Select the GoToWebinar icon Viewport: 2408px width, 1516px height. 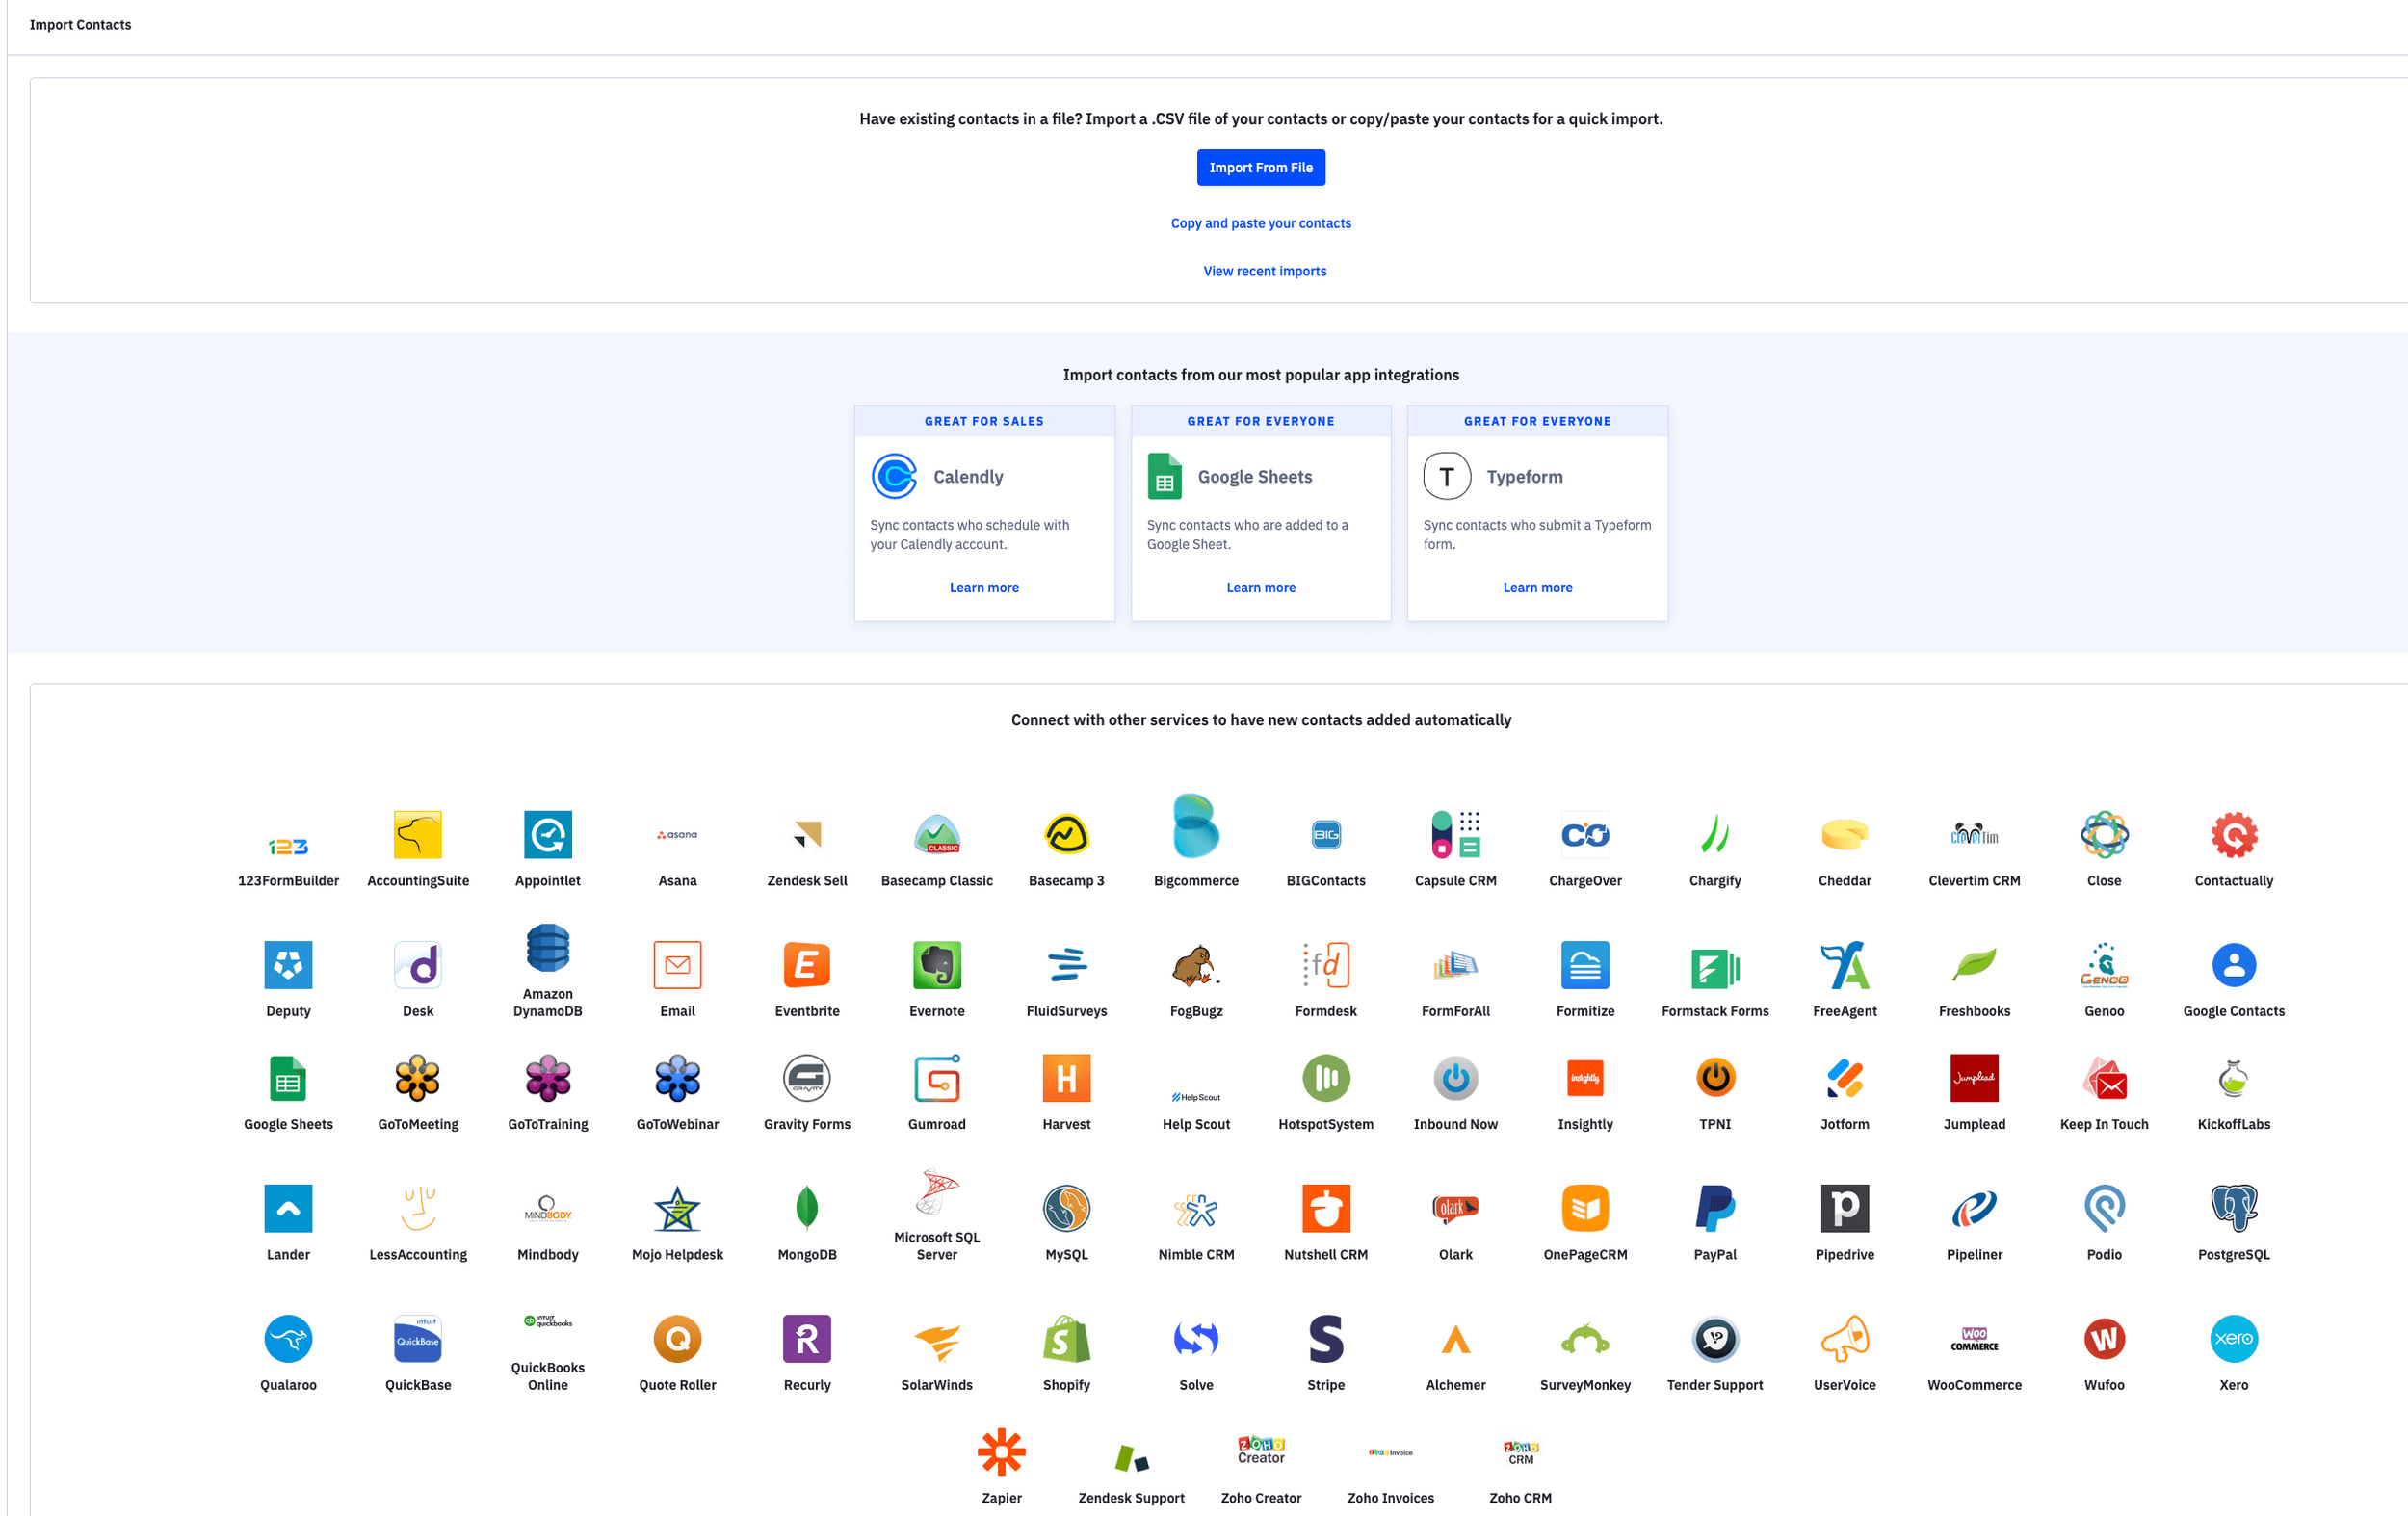click(677, 1078)
